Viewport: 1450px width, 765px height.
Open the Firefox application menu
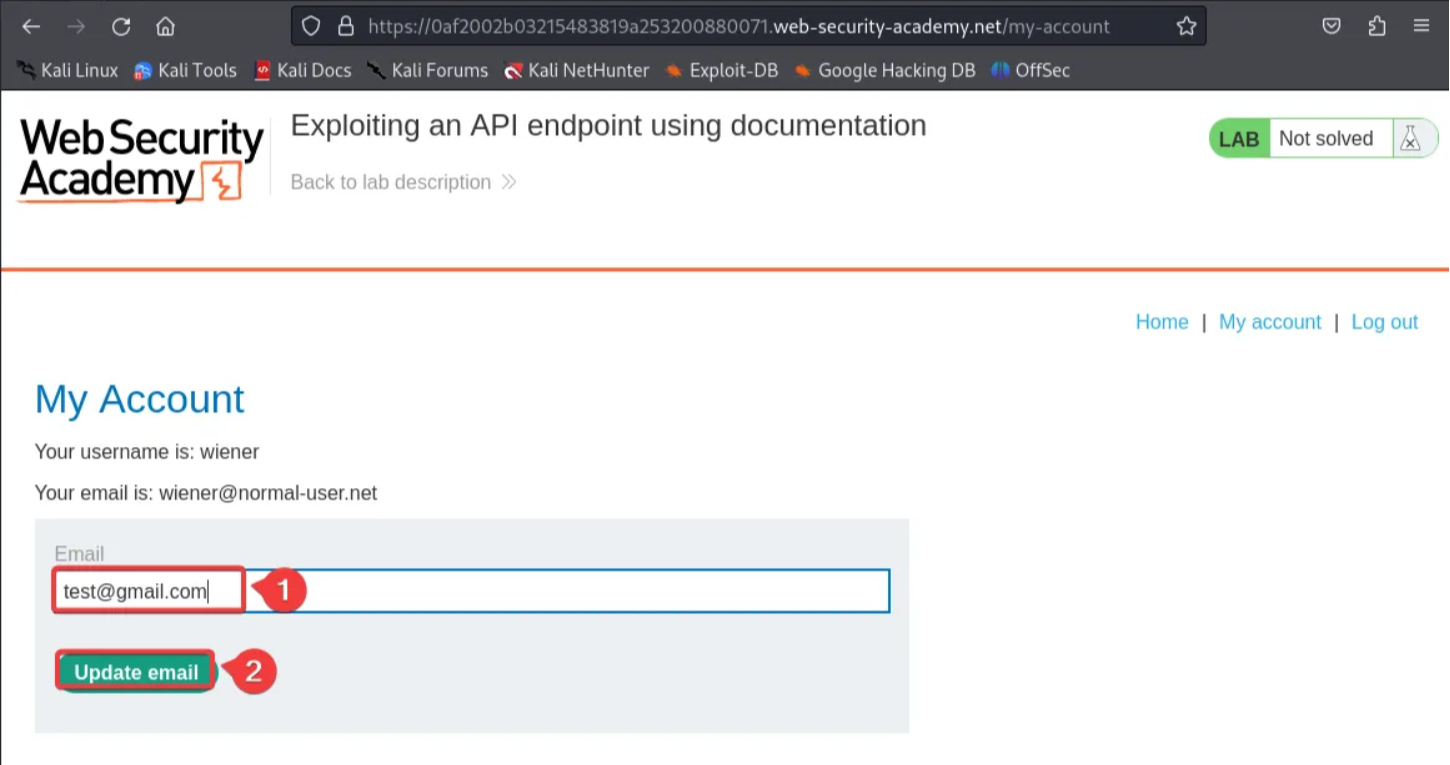pos(1422,26)
